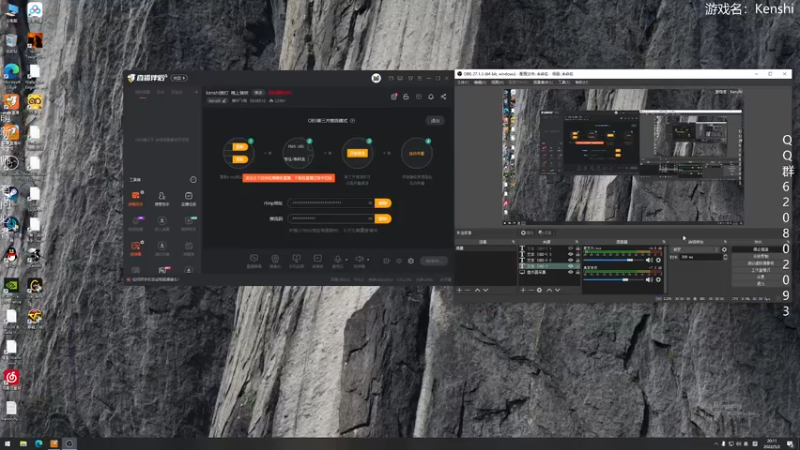Viewport: 800px width, 450px height.
Task: Mute the Mic/Aux channel in OBS mixer
Action: 649,260
